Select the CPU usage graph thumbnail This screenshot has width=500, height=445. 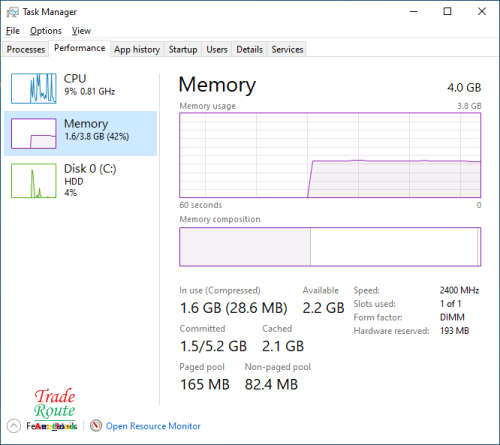[34, 88]
